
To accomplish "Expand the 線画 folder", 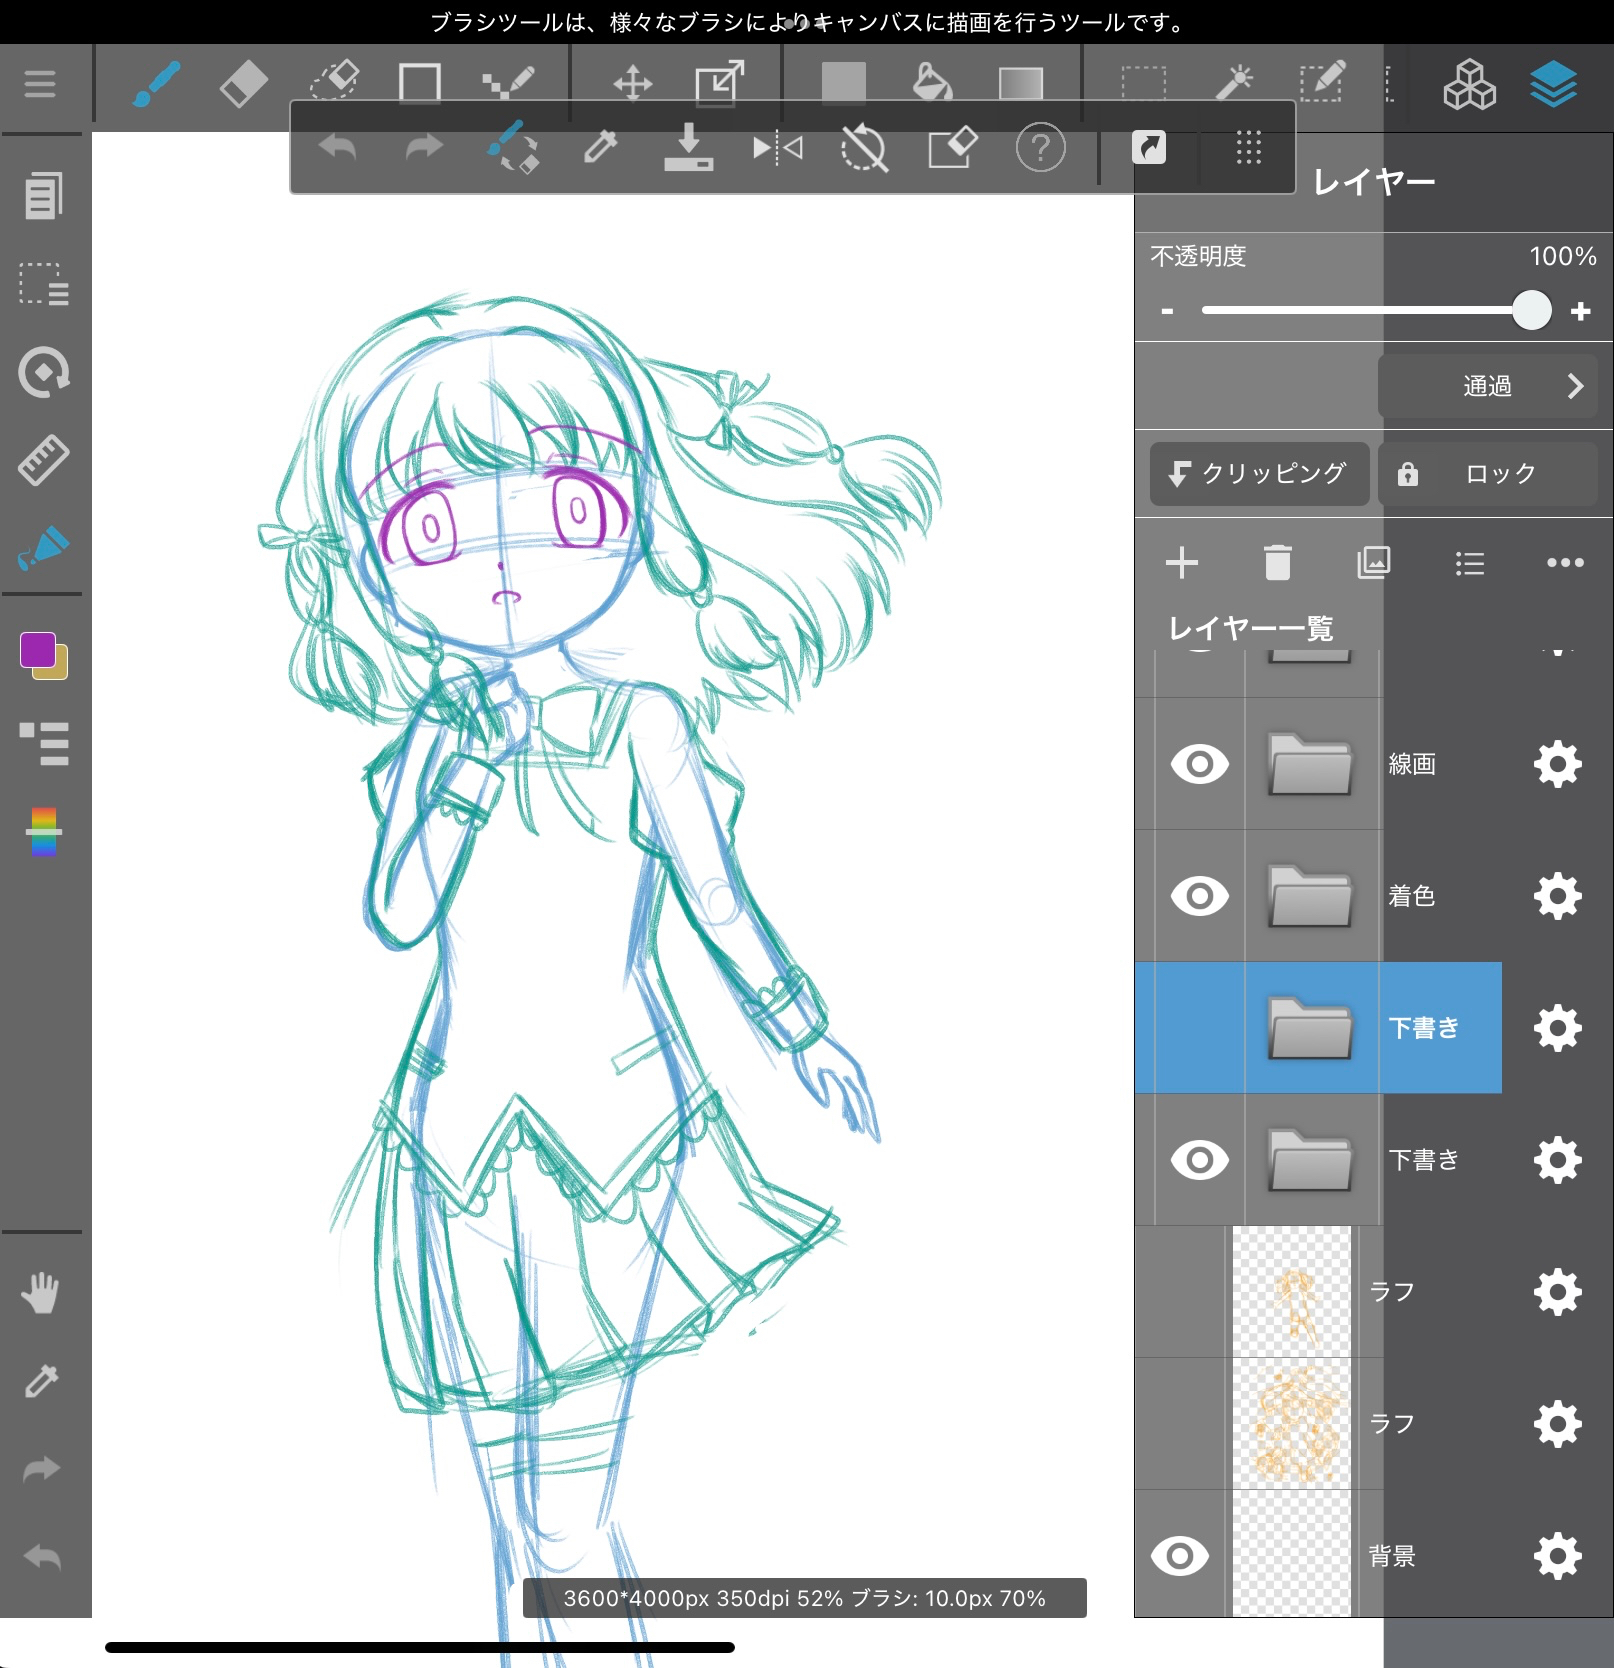I will (x=1309, y=764).
